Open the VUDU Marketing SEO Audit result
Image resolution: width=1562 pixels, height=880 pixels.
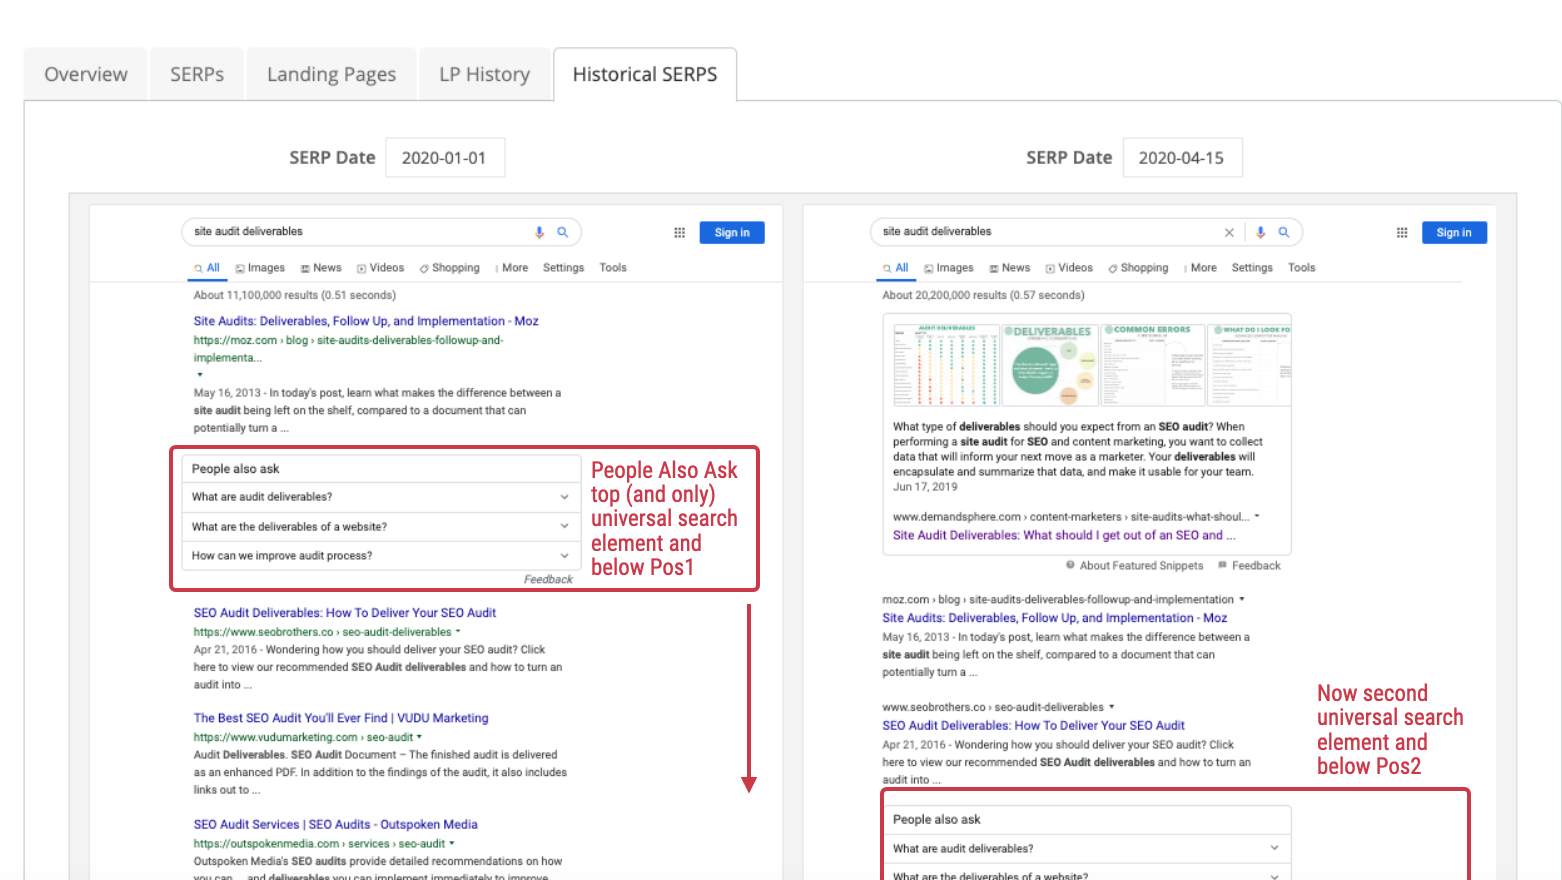(341, 718)
